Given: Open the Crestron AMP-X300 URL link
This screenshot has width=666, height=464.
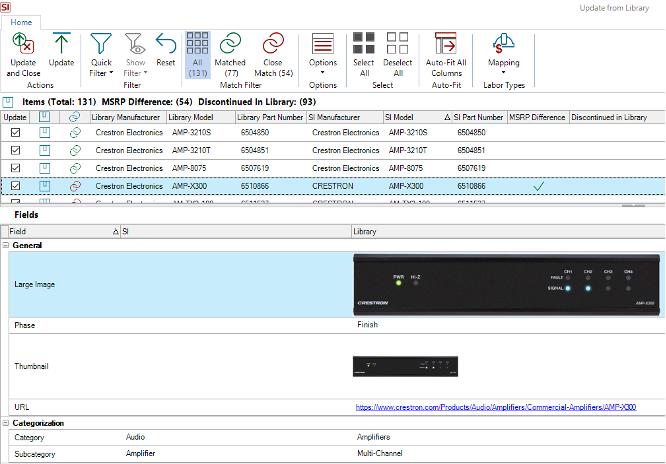Looking at the screenshot, I should pos(496,407).
